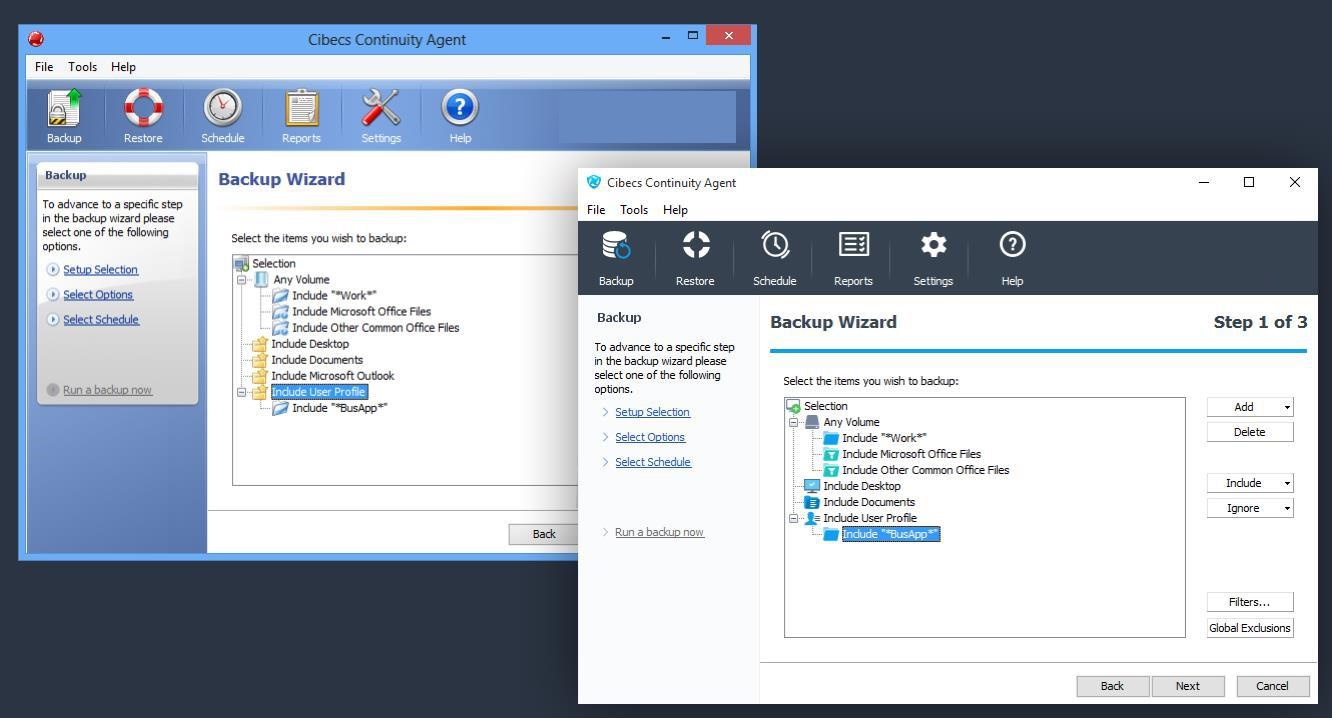Screen dimensions: 1332x718
Task: Click the Next button
Action: pos(1187,686)
